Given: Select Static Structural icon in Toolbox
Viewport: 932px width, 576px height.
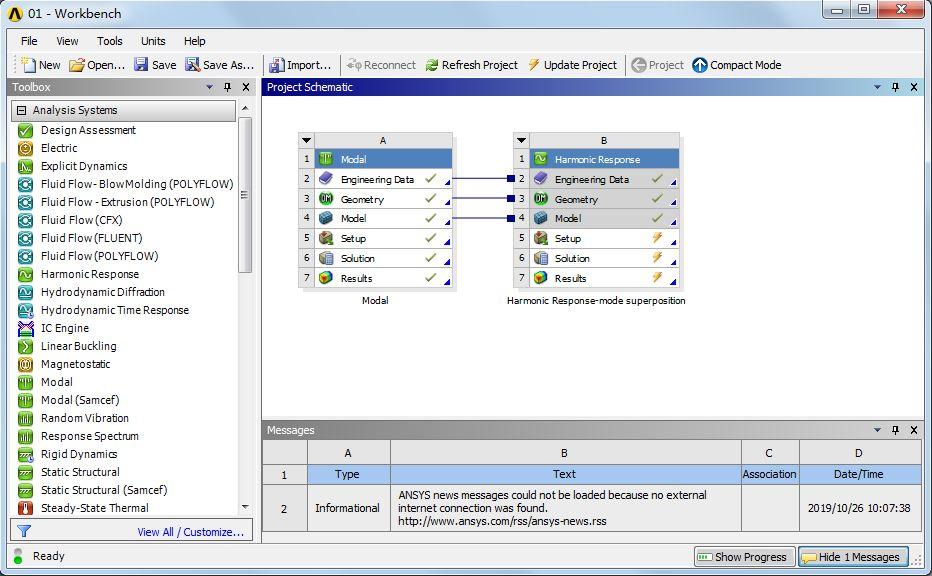Looking at the screenshot, I should pyautogui.click(x=25, y=473).
